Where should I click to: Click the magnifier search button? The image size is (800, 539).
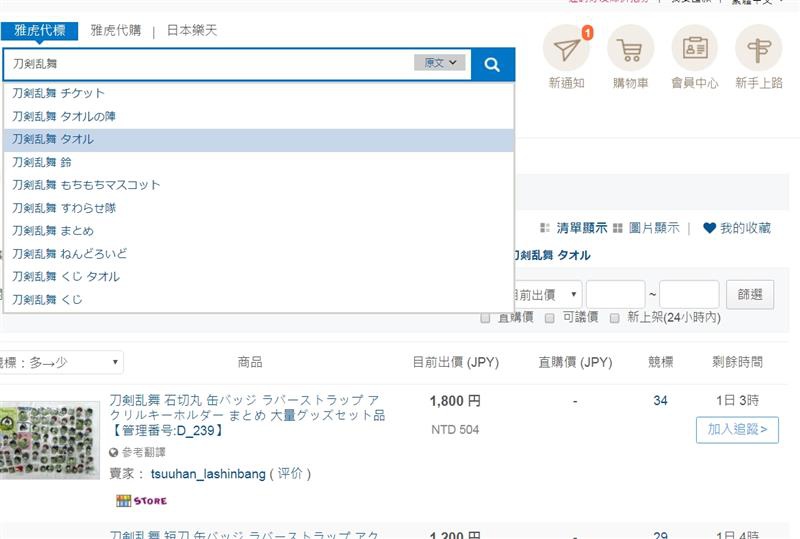click(x=492, y=64)
